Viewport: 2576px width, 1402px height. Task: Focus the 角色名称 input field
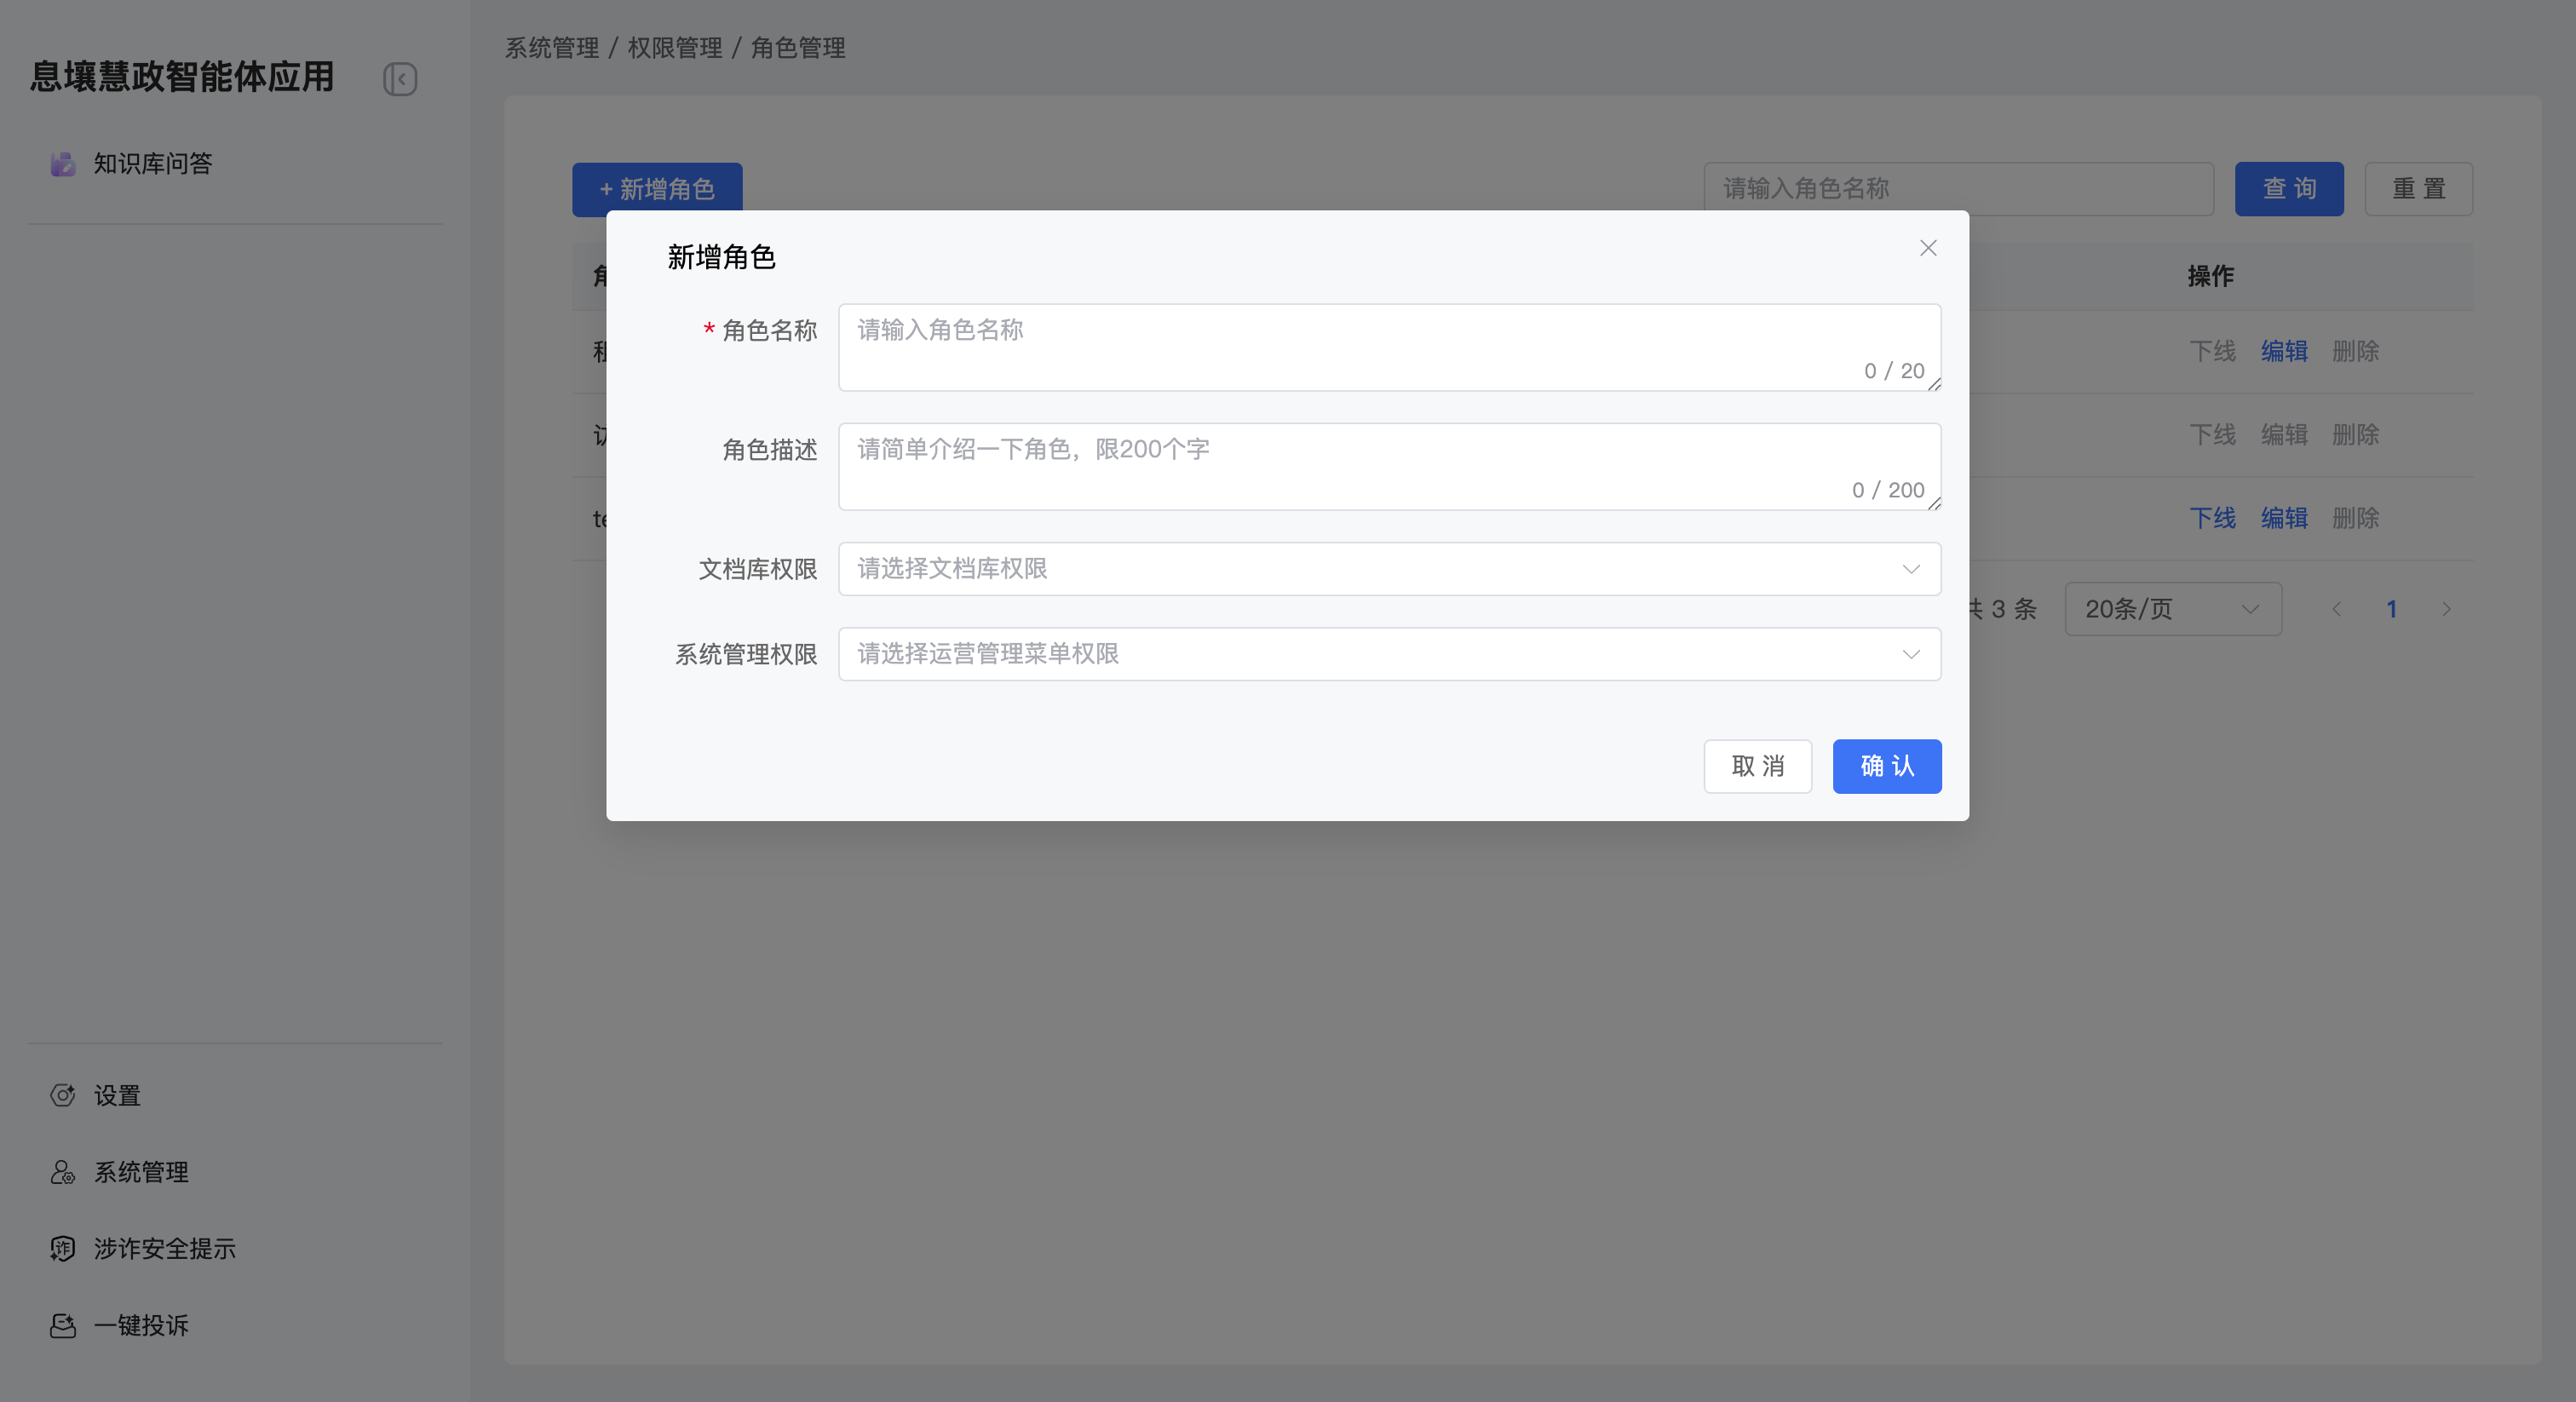coord(1389,345)
